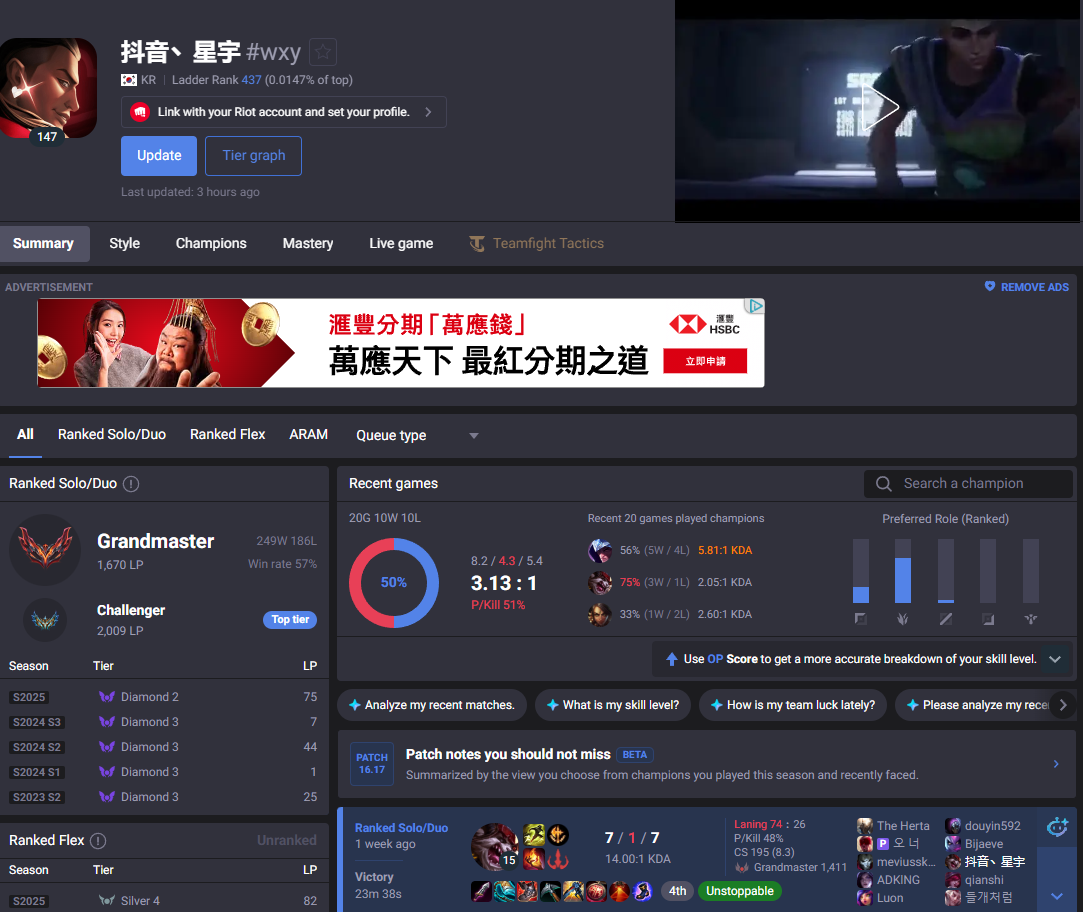Click the Top lane role icon
This screenshot has height=912, width=1083.
pos(861,619)
